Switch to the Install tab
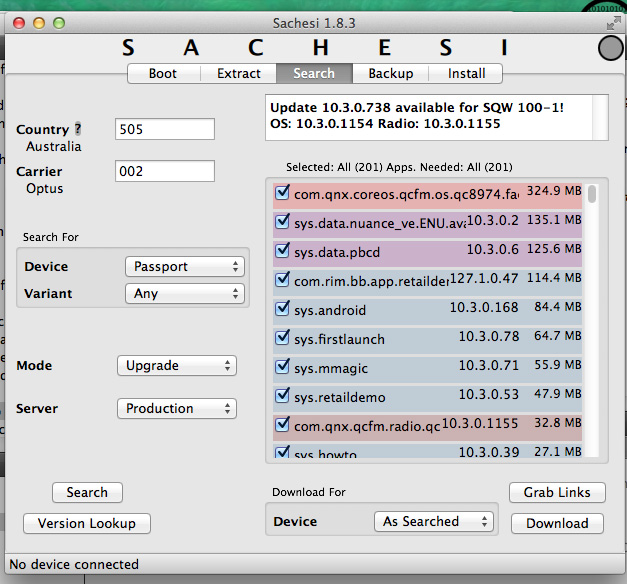627x584 pixels. pos(466,74)
